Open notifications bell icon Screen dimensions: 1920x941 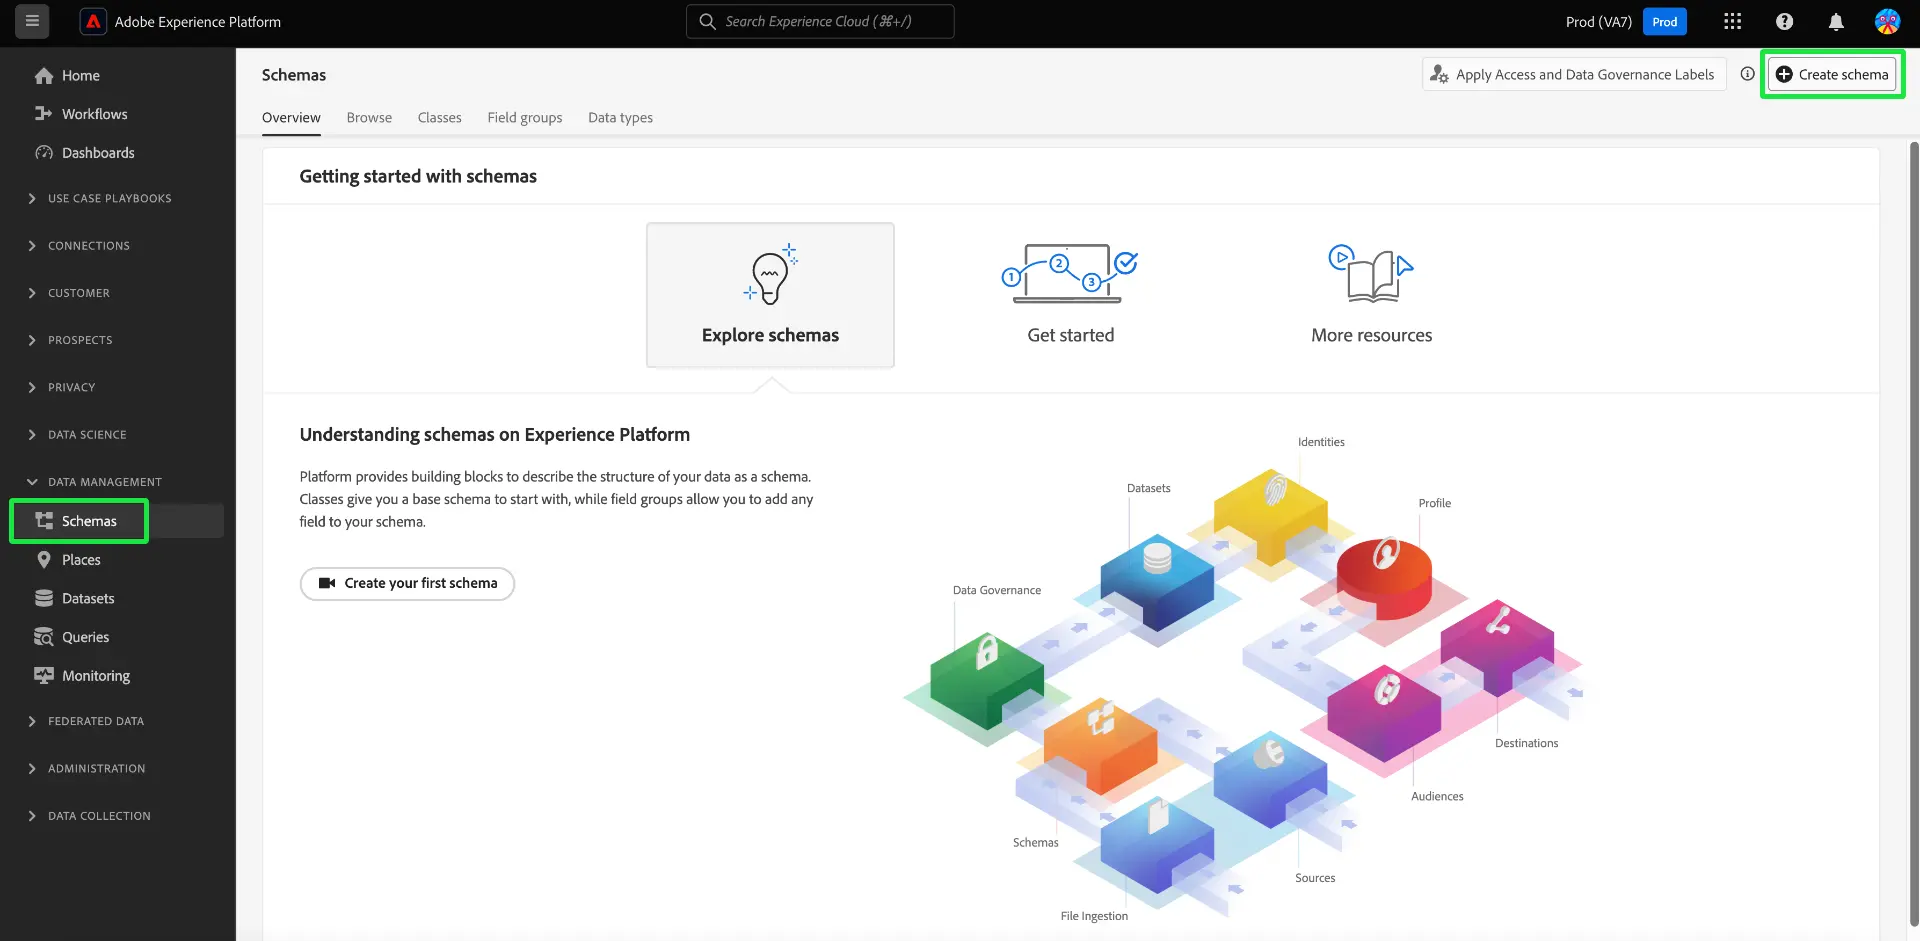1836,21
